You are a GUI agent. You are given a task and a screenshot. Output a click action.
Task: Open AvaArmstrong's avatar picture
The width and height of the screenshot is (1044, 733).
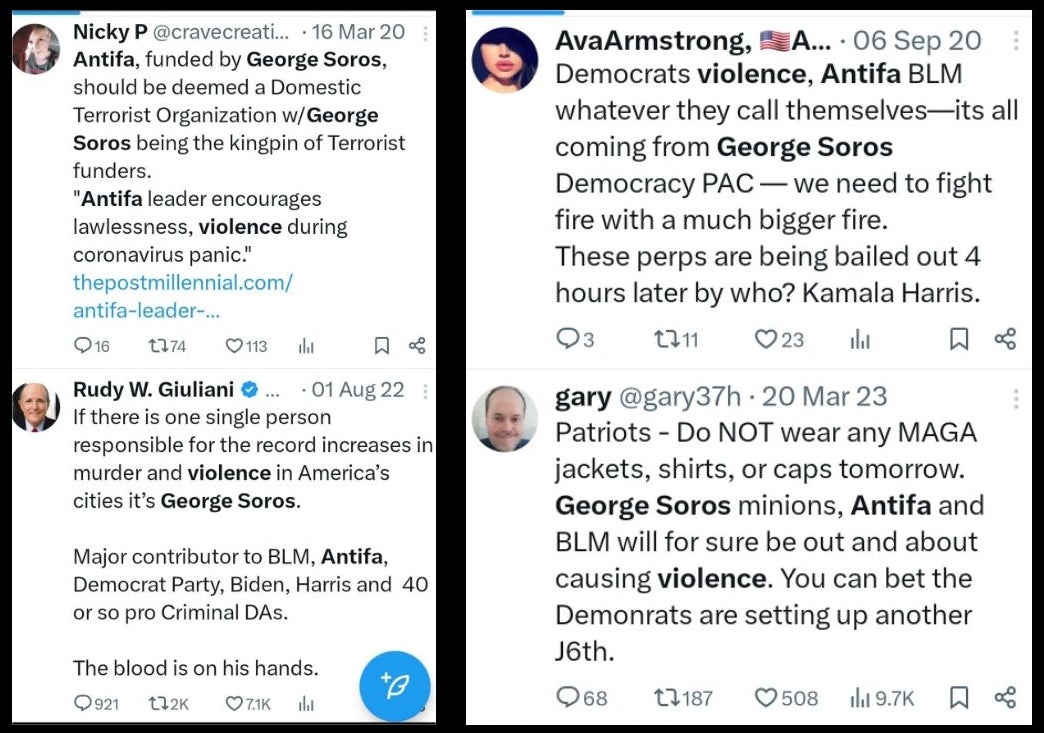pos(505,60)
